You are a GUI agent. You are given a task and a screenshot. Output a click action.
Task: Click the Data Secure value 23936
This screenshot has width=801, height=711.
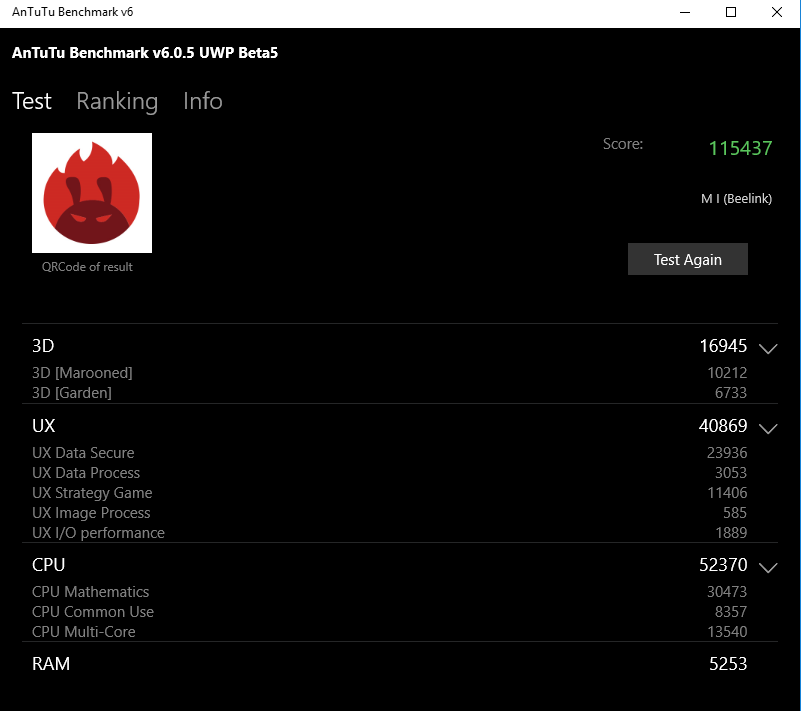click(727, 453)
